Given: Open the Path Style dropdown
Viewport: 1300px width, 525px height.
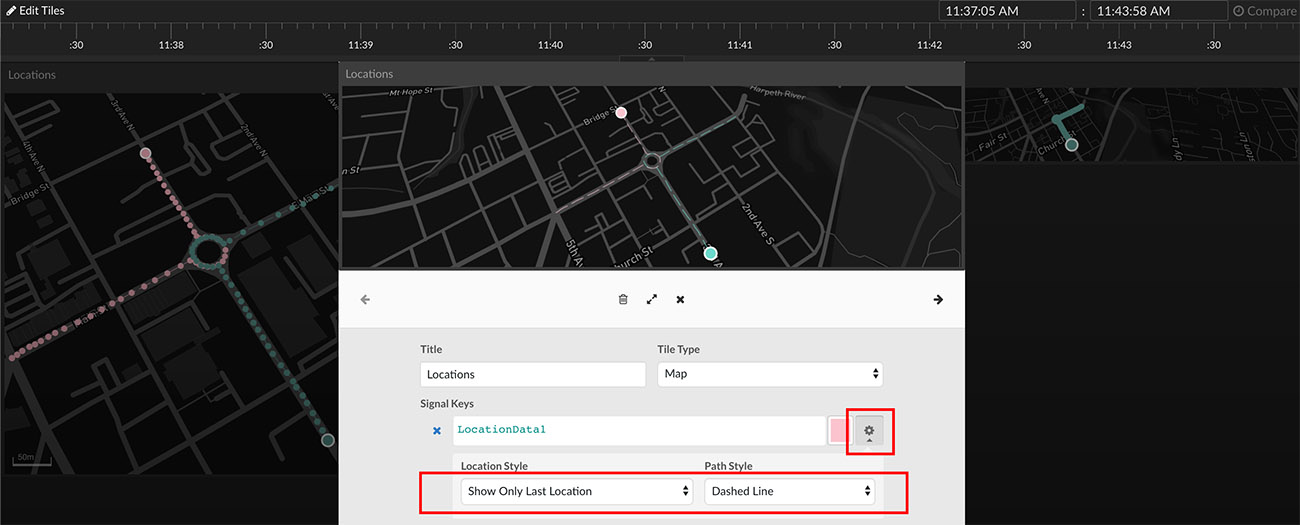Looking at the screenshot, I should 789,491.
